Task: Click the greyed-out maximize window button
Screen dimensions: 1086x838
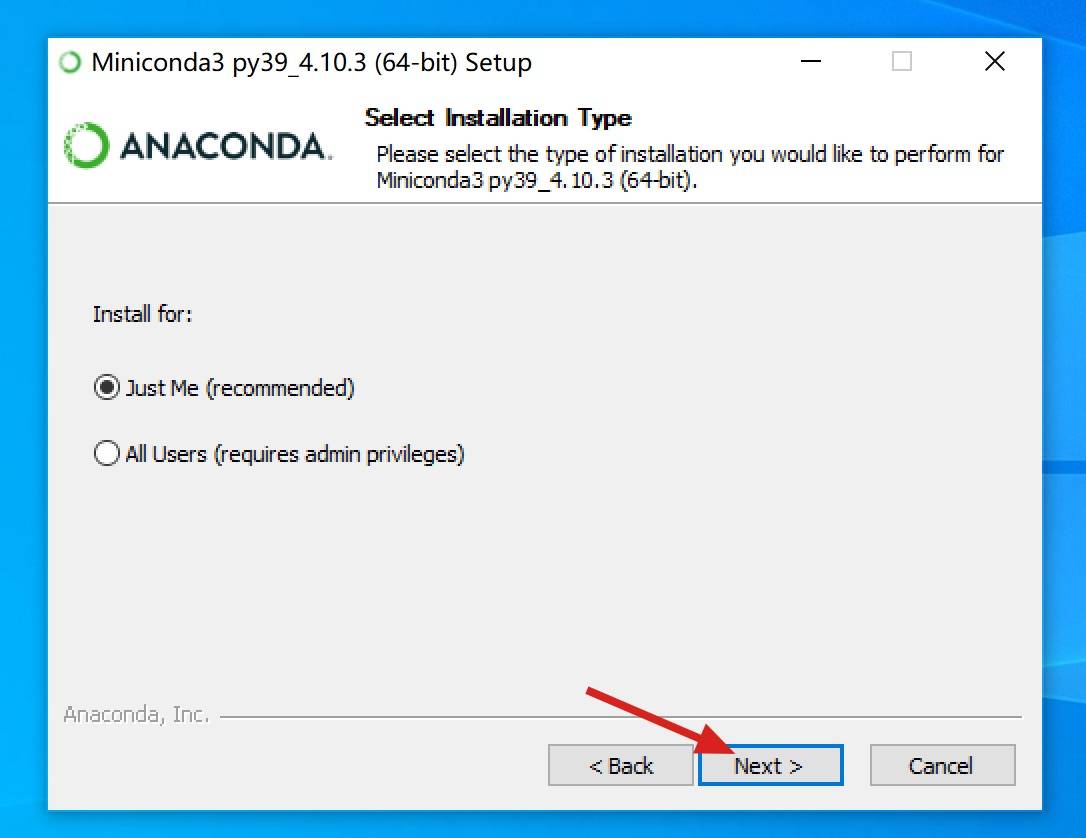Action: click(x=901, y=62)
